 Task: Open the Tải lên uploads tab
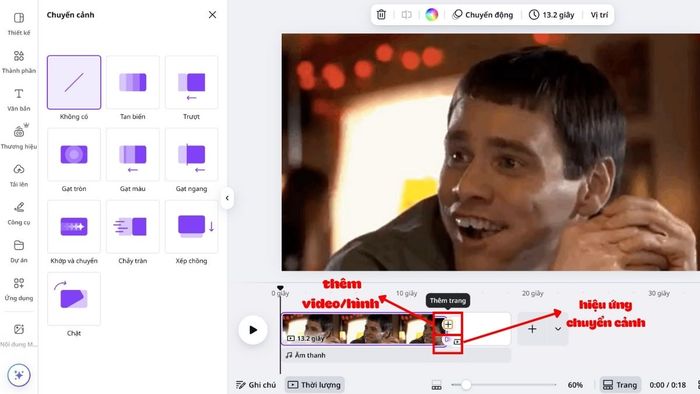click(x=19, y=175)
